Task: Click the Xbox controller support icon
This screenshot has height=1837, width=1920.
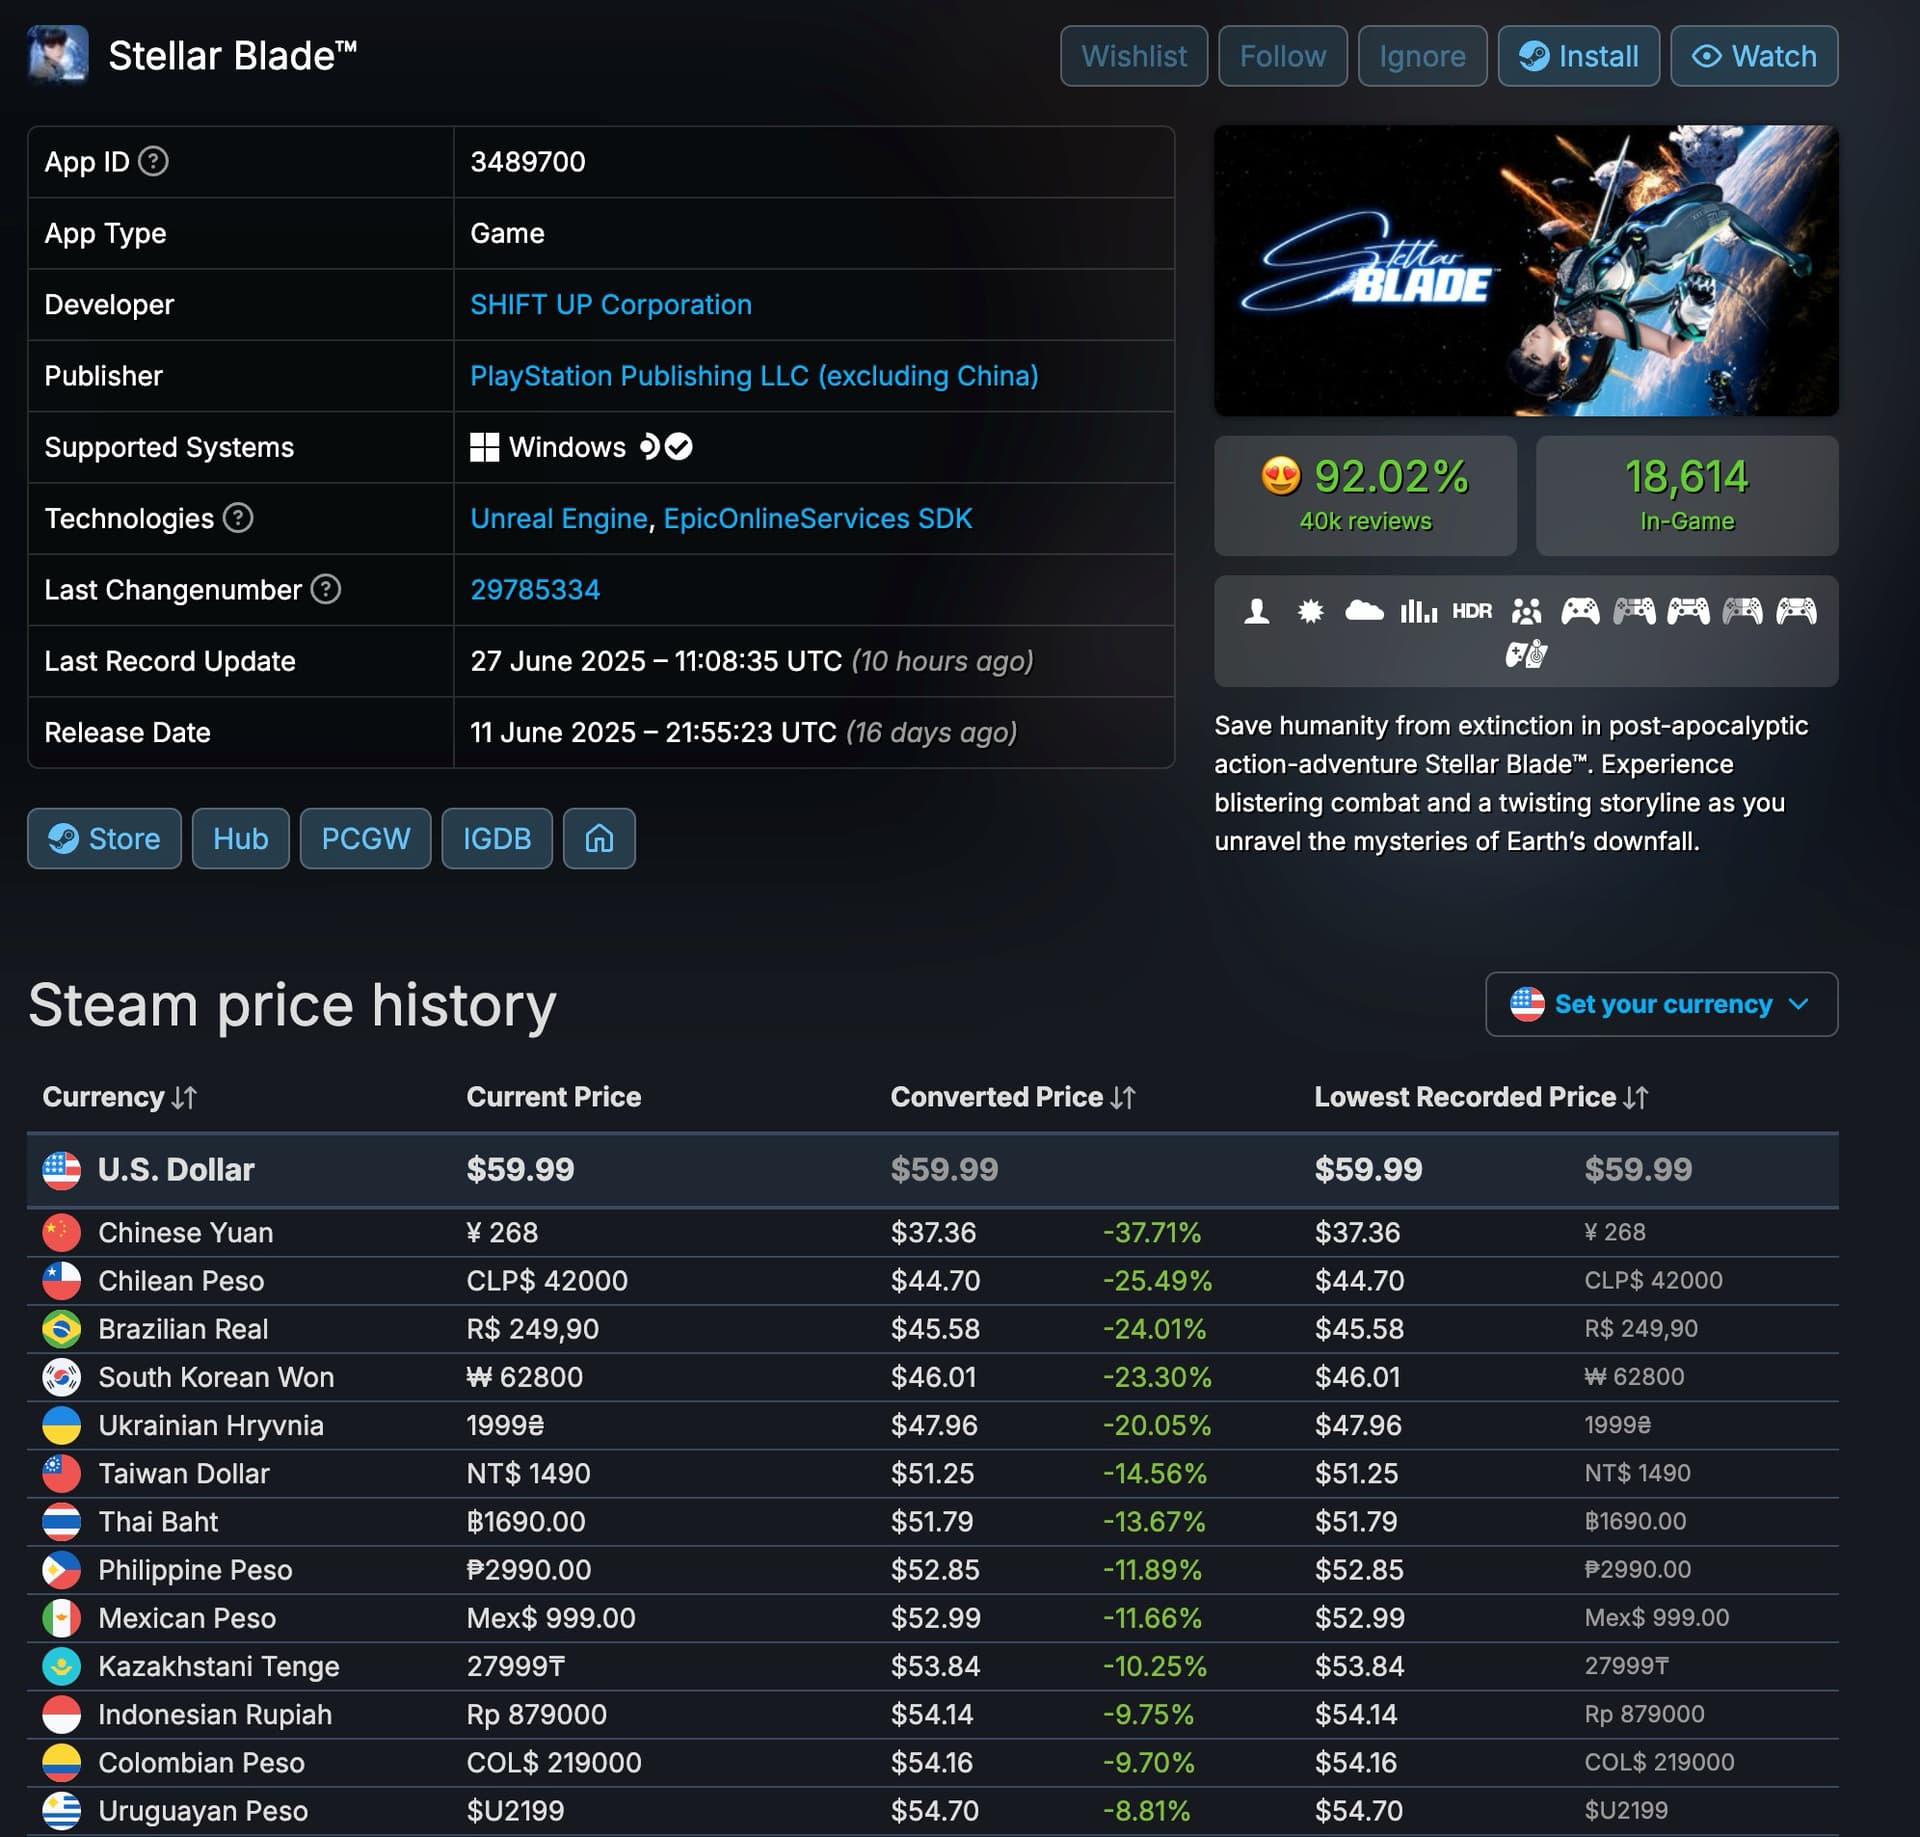Action: click(x=1580, y=610)
